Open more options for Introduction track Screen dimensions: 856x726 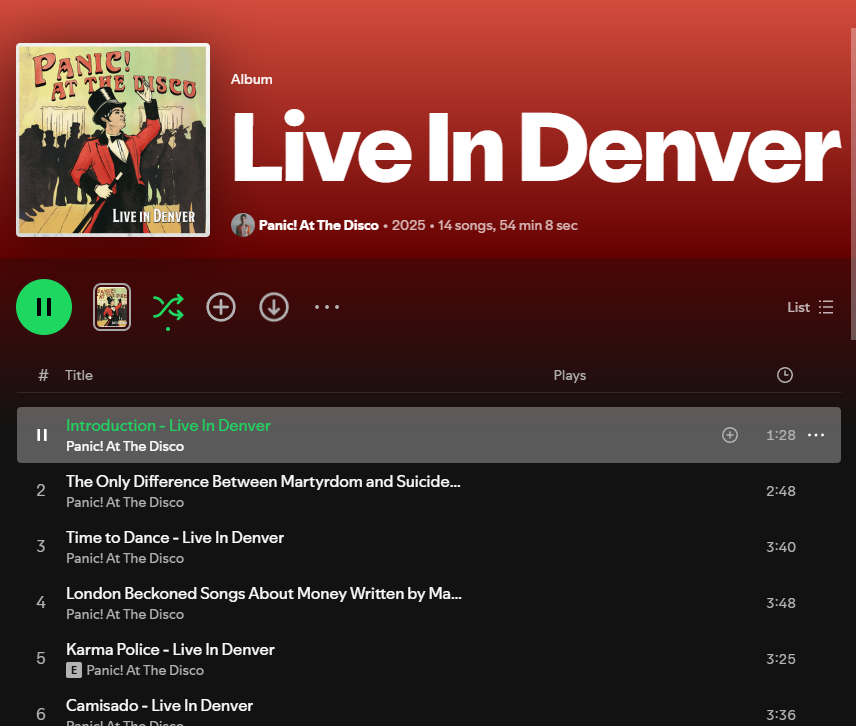(816, 435)
